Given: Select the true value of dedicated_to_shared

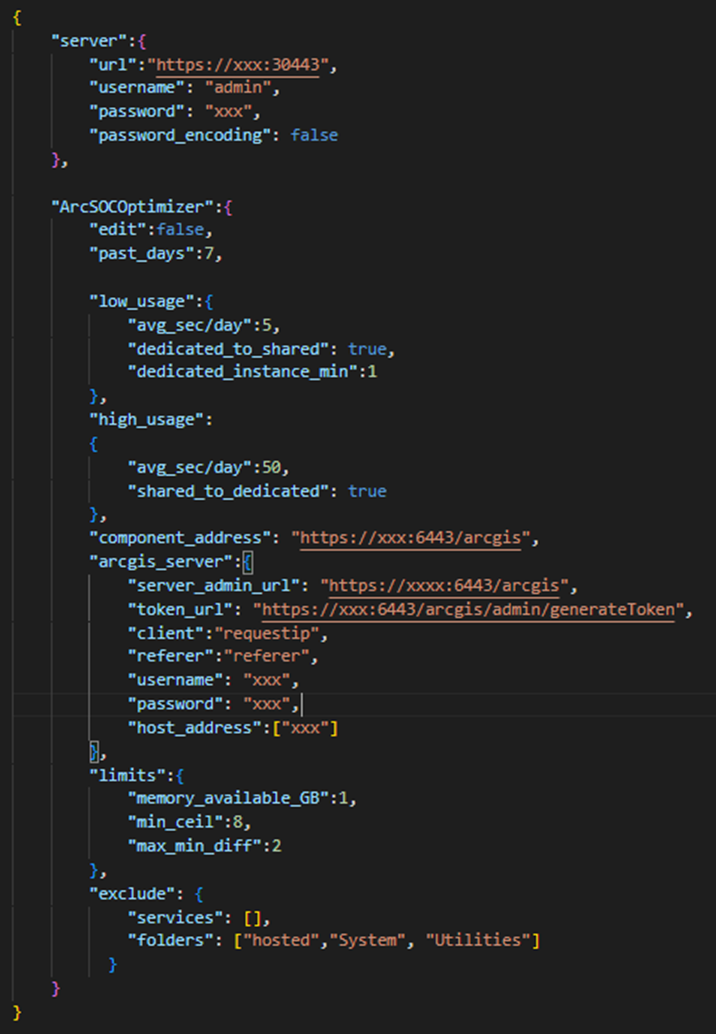Looking at the screenshot, I should pyautogui.click(x=367, y=349).
